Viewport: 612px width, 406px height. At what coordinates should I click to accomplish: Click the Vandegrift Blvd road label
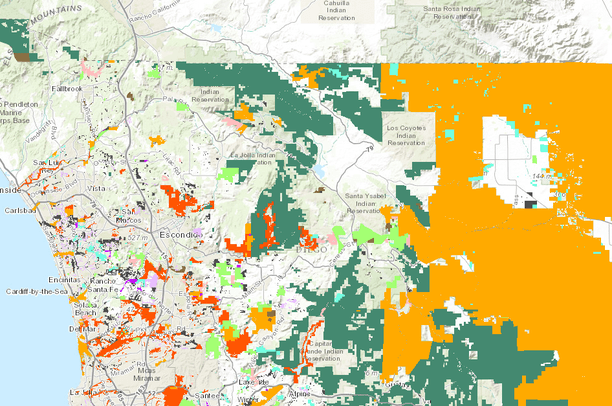tap(40, 132)
